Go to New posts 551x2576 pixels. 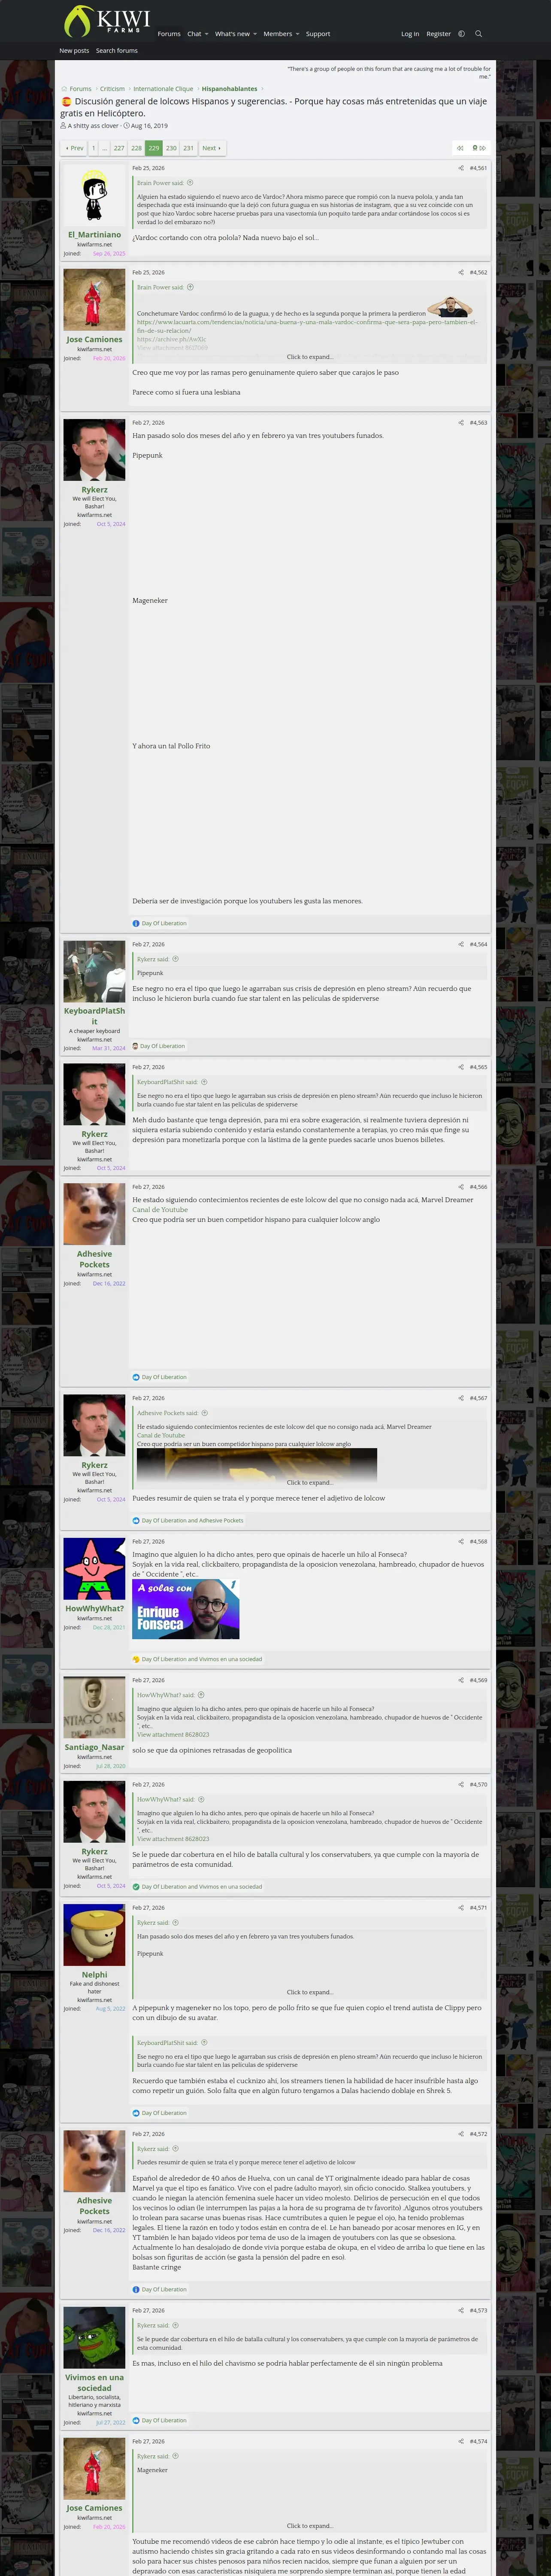(74, 50)
